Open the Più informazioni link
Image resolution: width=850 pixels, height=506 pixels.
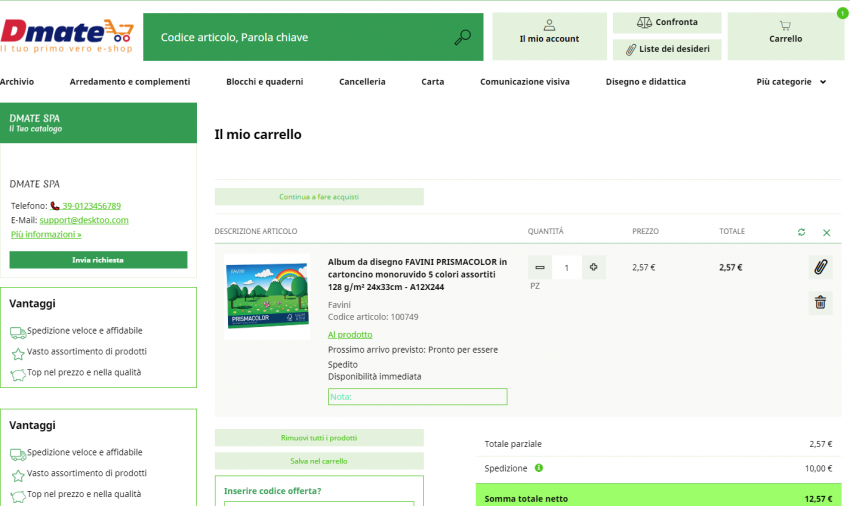46,234
